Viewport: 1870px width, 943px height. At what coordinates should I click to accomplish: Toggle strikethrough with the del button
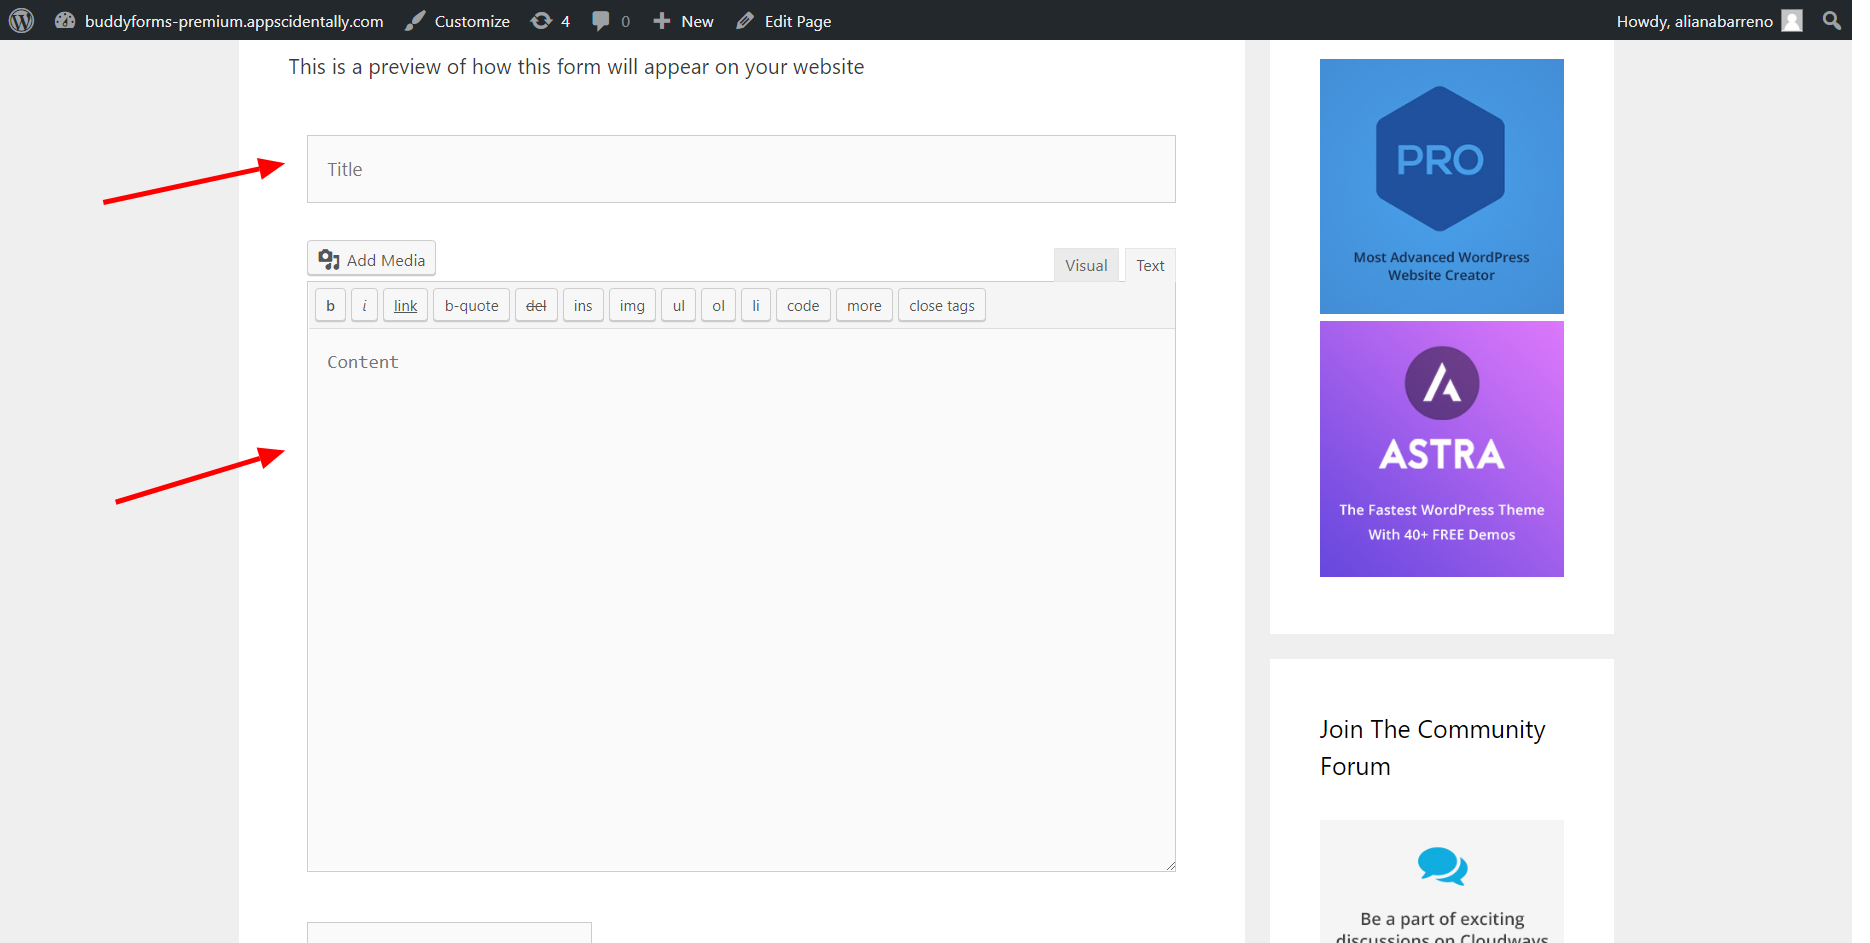[536, 305]
